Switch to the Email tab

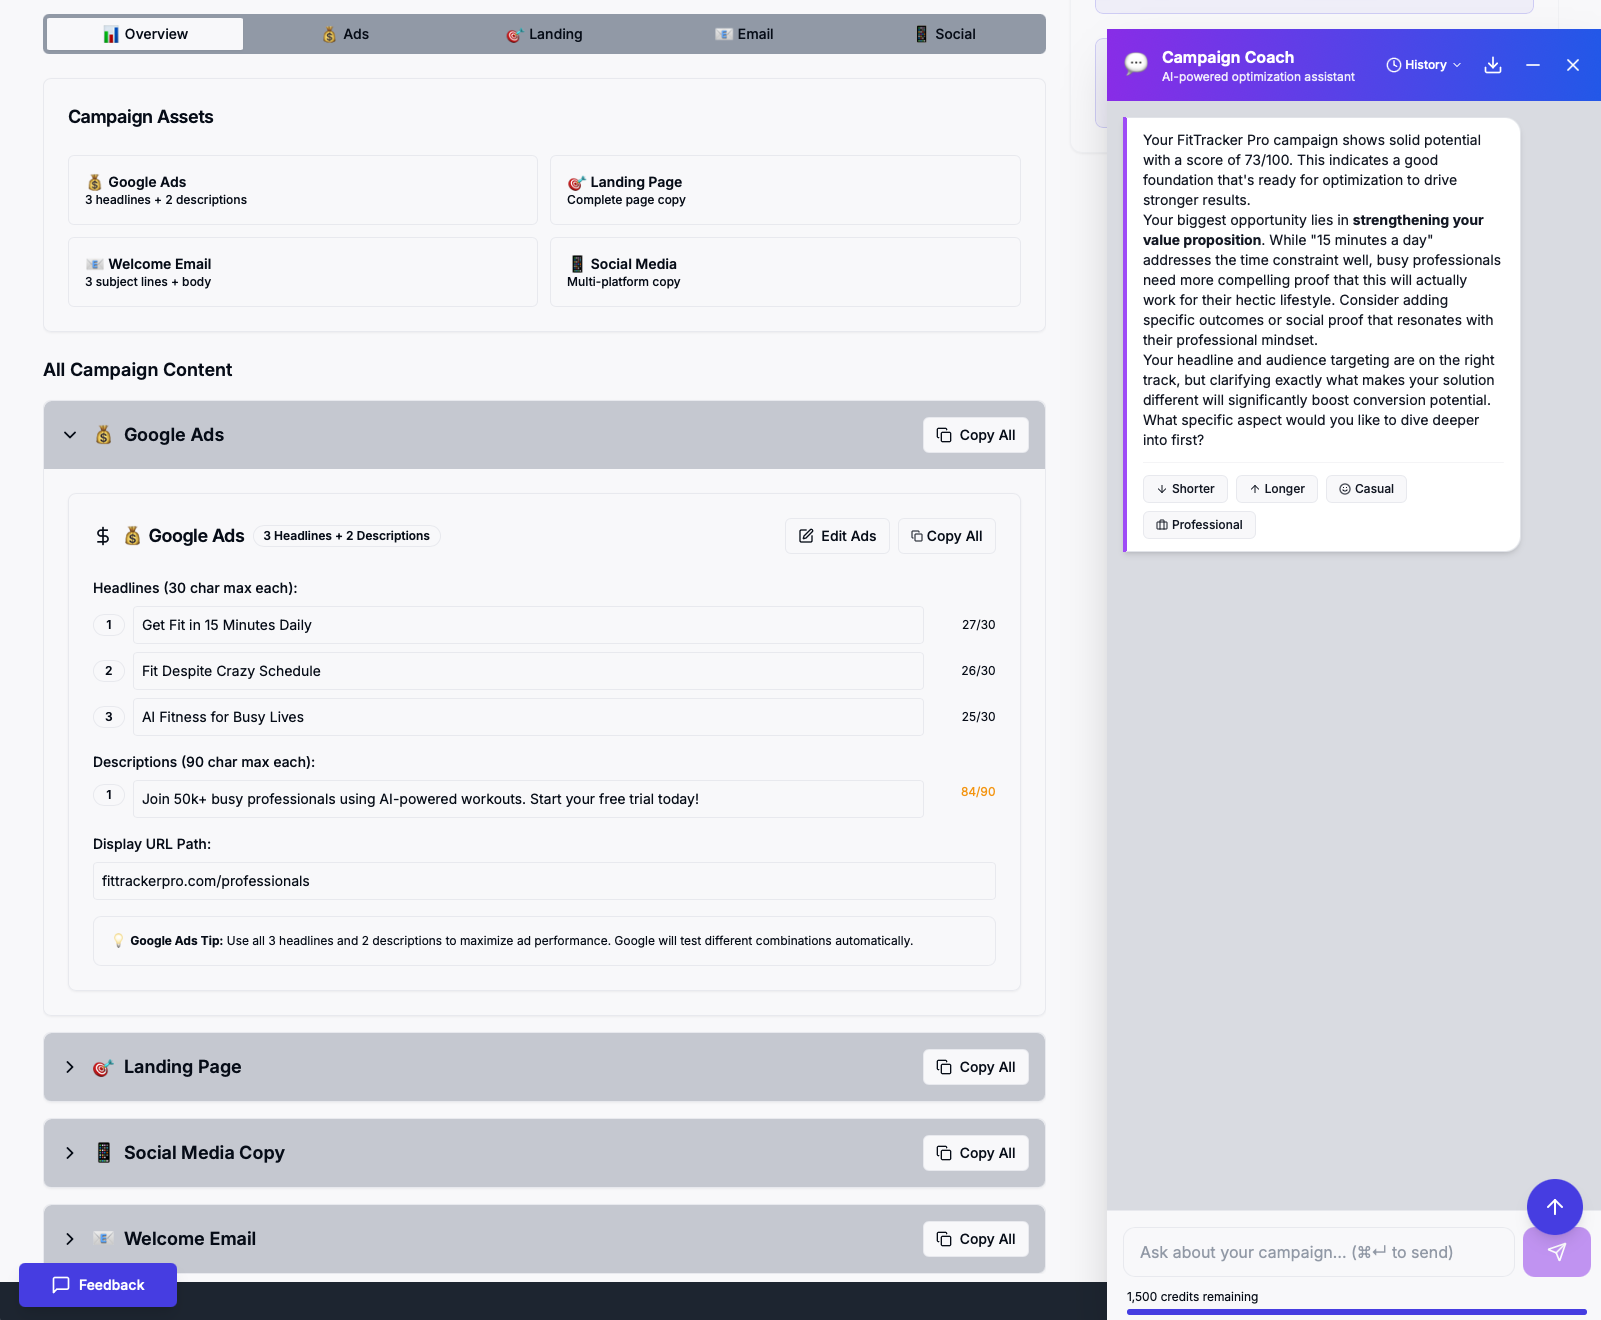pos(744,33)
